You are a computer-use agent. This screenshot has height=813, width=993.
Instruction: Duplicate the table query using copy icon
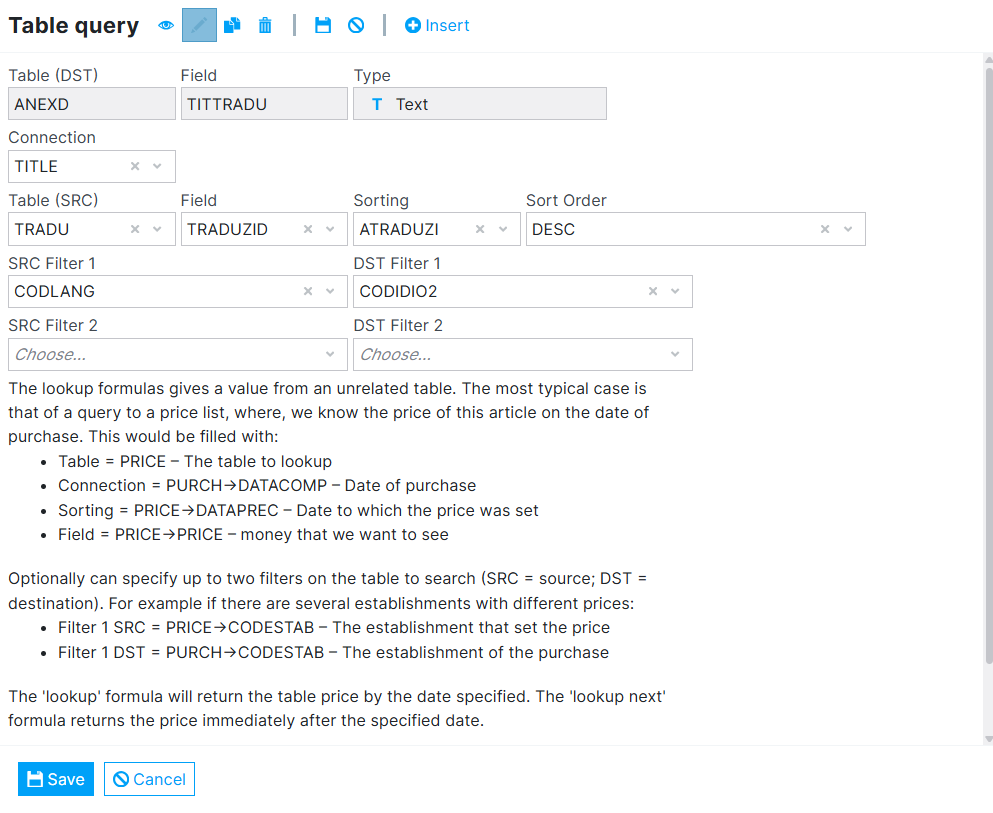point(231,25)
